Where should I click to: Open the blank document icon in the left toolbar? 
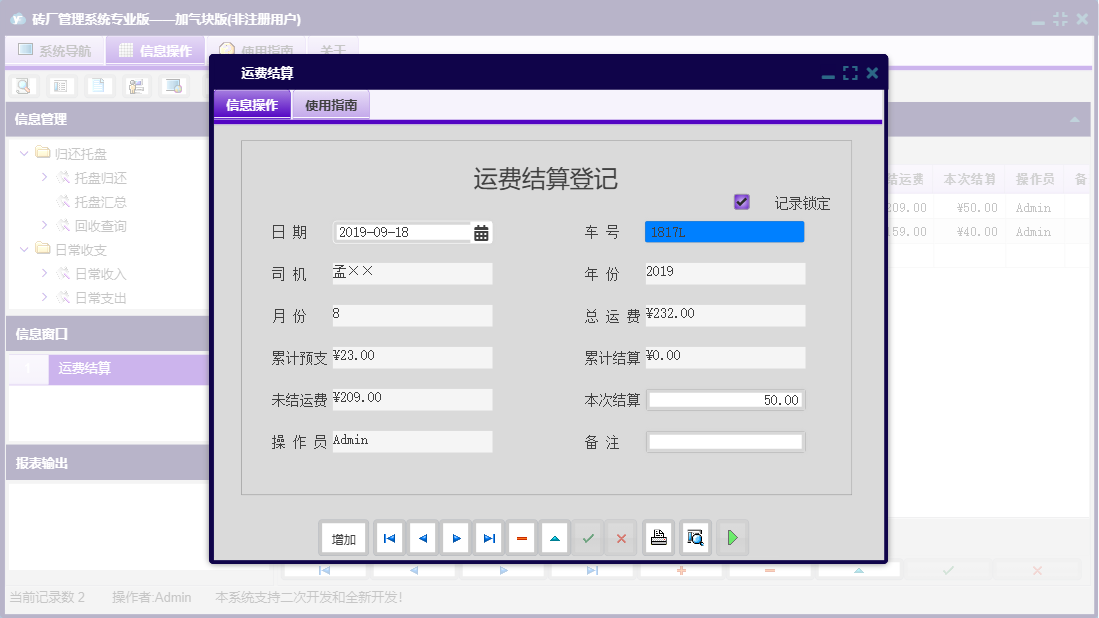click(x=97, y=86)
